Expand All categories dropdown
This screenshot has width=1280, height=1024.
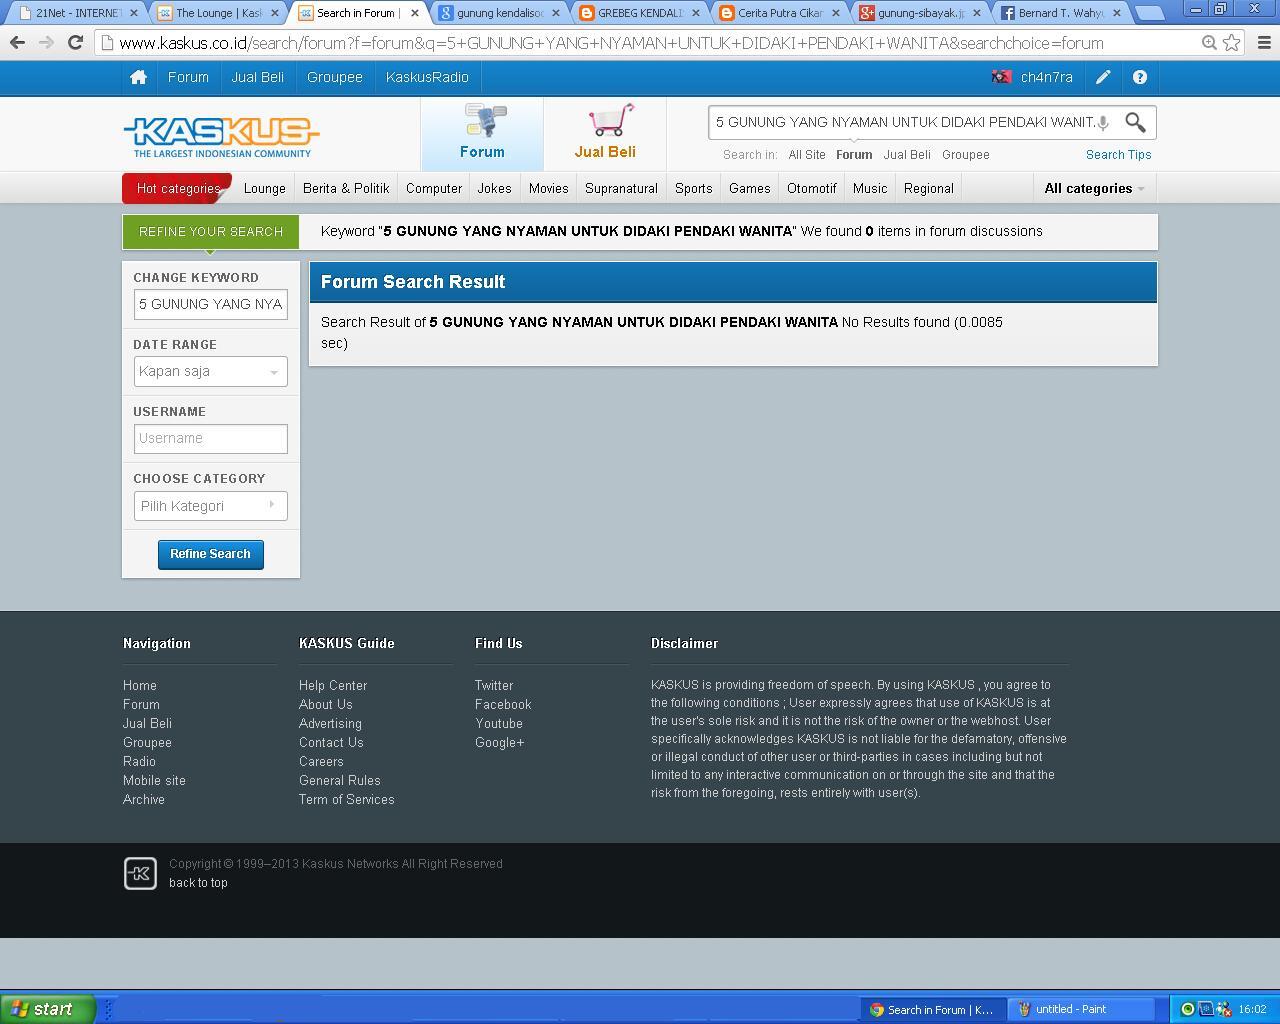click(x=1094, y=188)
